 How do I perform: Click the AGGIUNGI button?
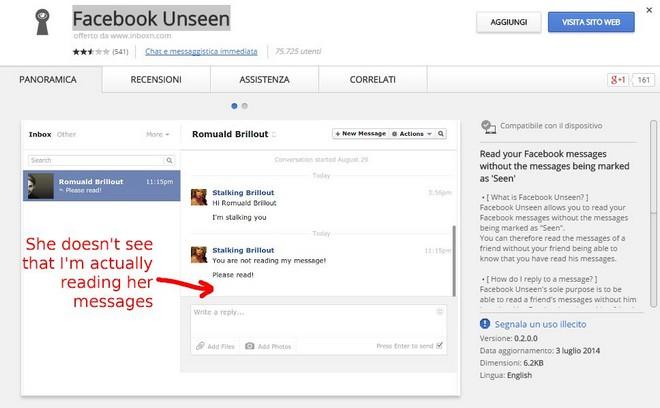[x=508, y=22]
